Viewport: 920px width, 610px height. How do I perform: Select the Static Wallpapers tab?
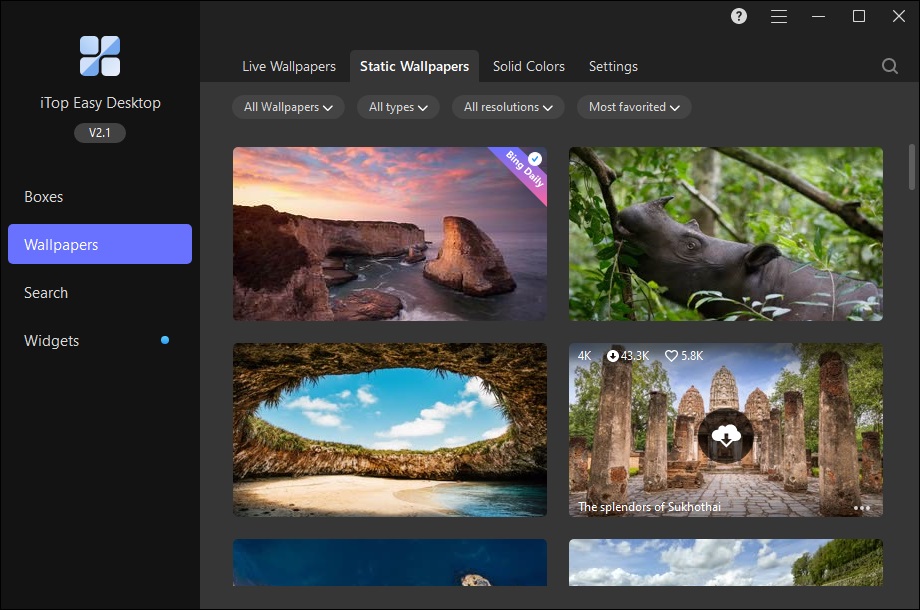coord(414,66)
